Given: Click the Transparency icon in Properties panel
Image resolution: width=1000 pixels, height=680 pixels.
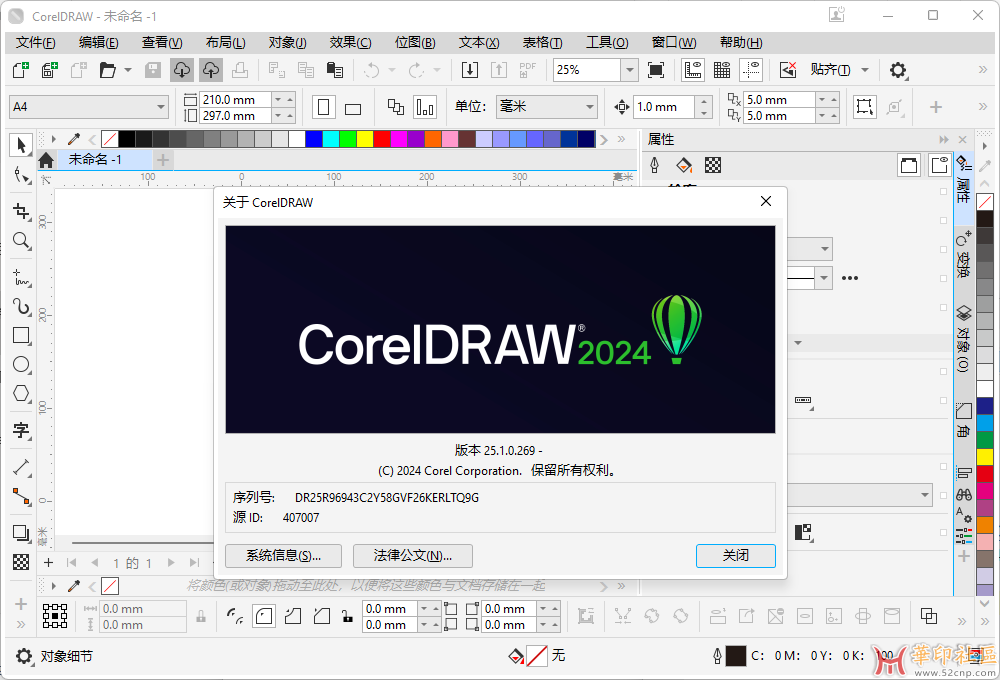Looking at the screenshot, I should (x=712, y=165).
